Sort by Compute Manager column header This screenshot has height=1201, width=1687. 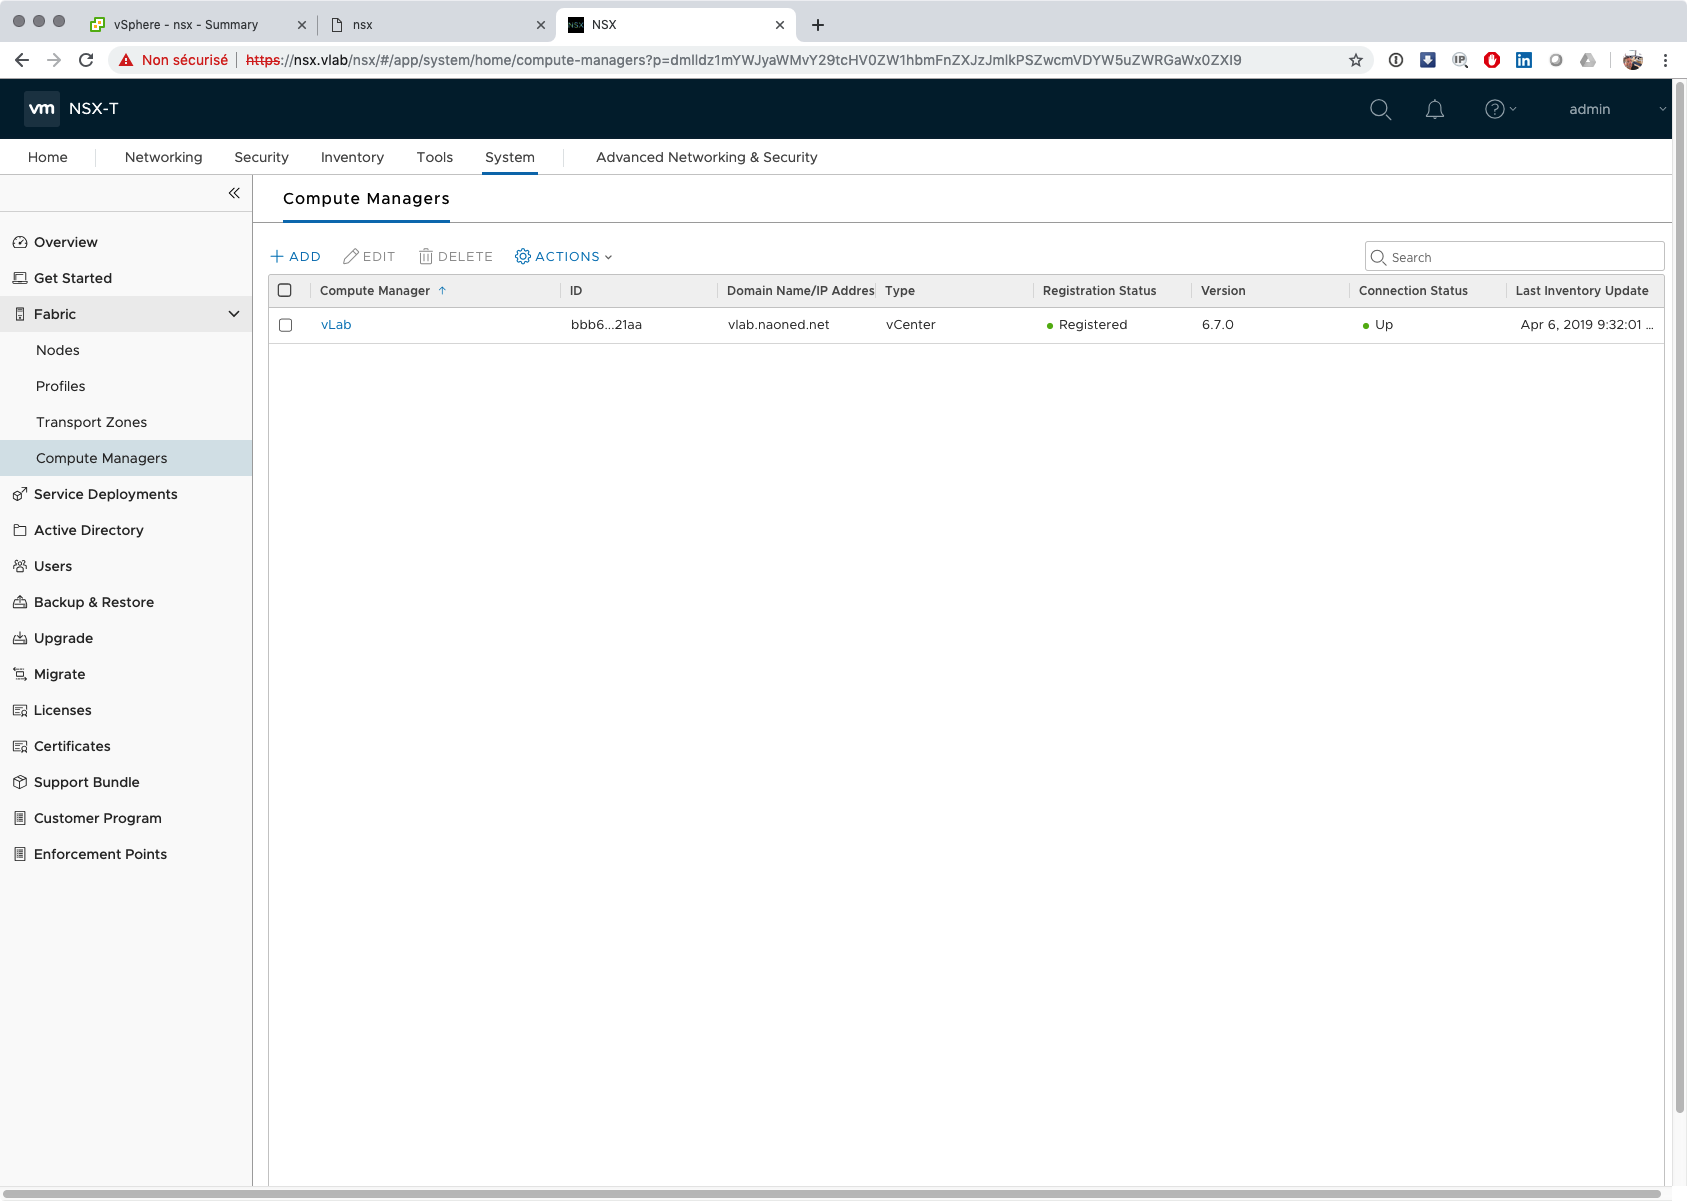point(375,291)
